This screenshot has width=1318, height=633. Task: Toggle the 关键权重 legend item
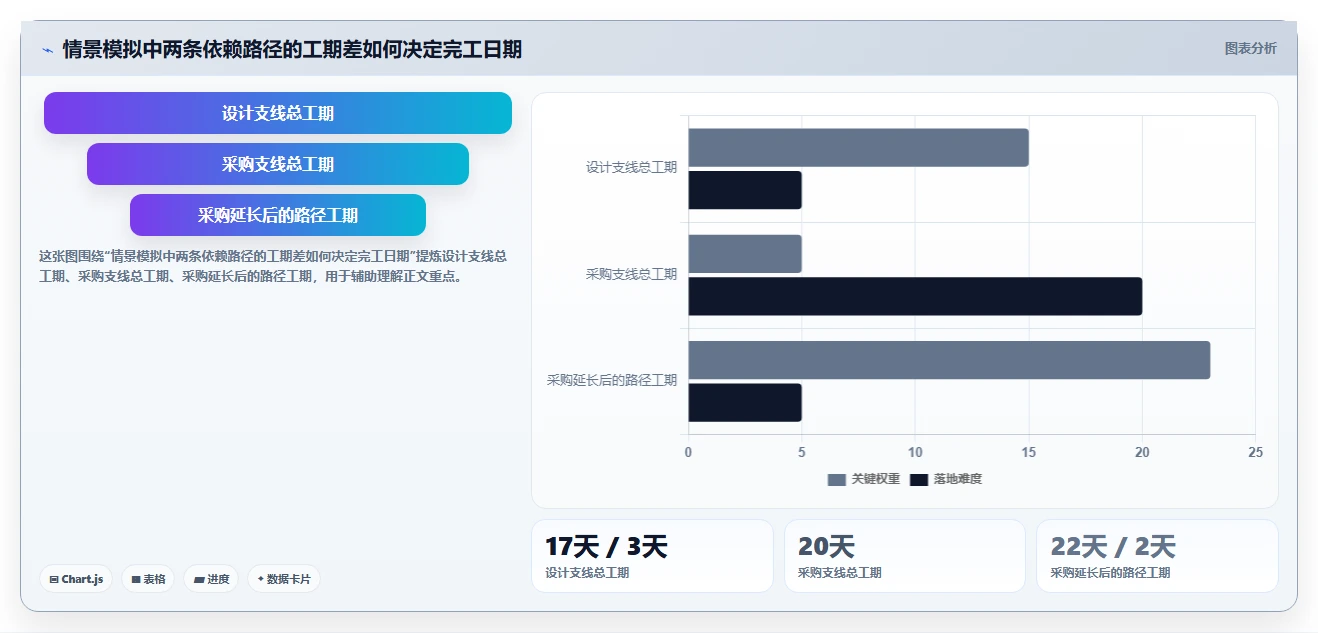point(864,479)
